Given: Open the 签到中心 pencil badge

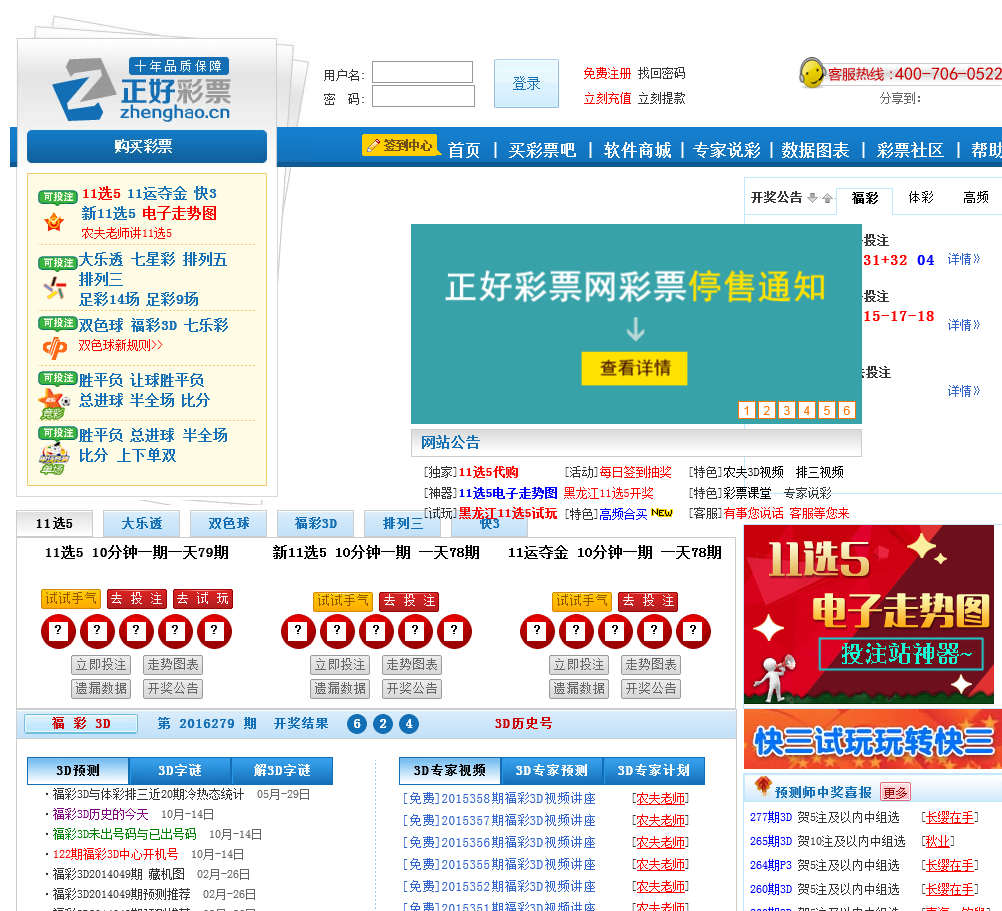Looking at the screenshot, I should 400,145.
